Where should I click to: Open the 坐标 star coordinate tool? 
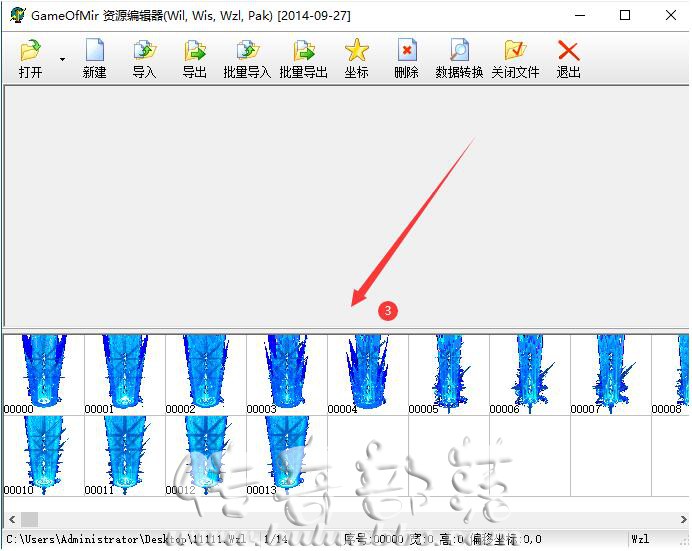[x=357, y=59]
